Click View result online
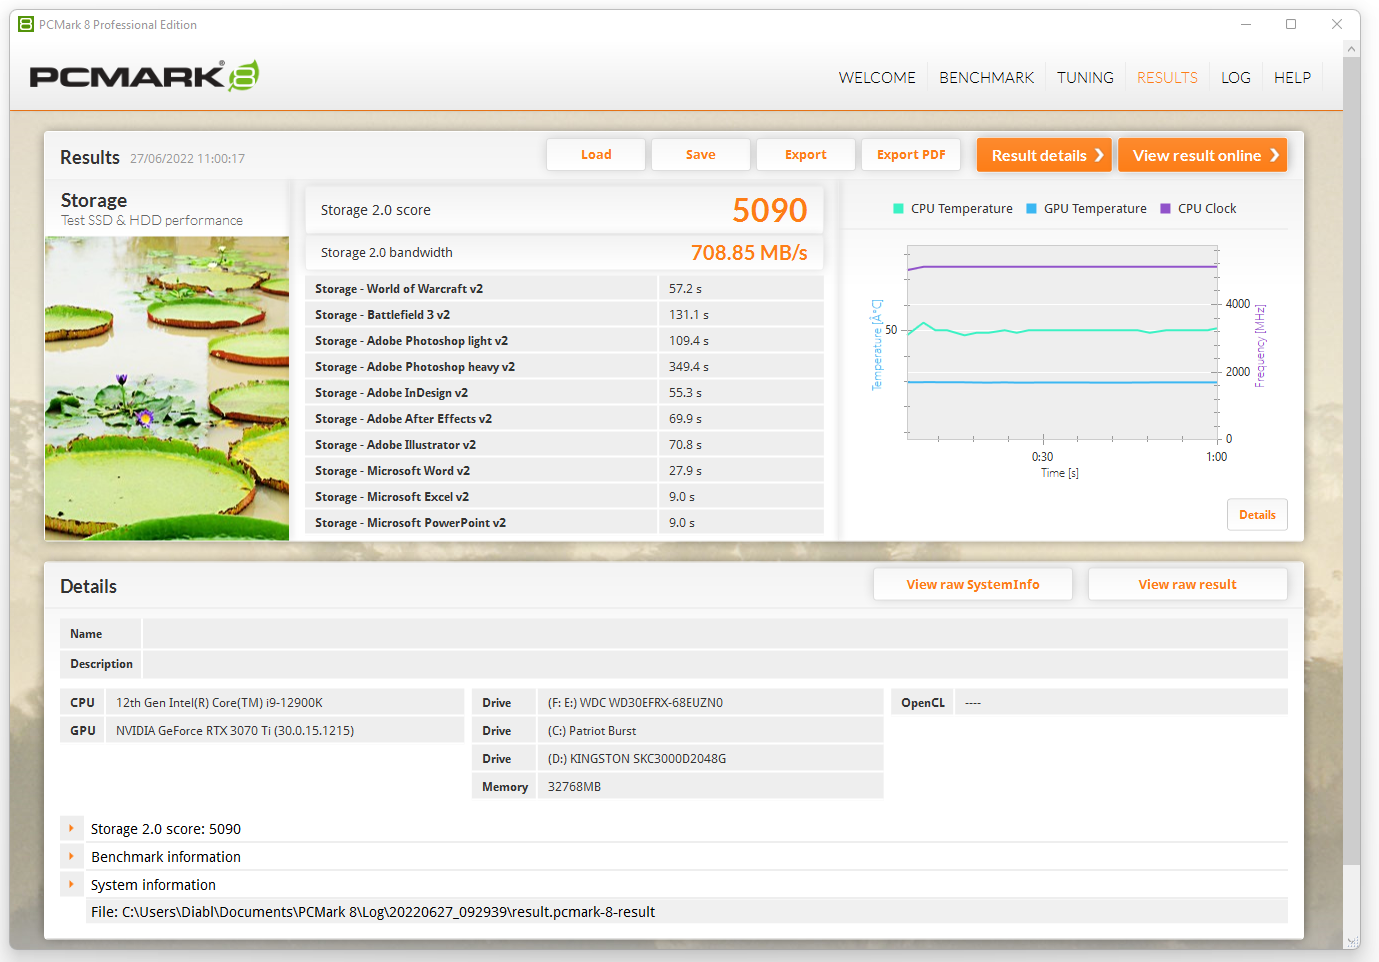 1202,155
